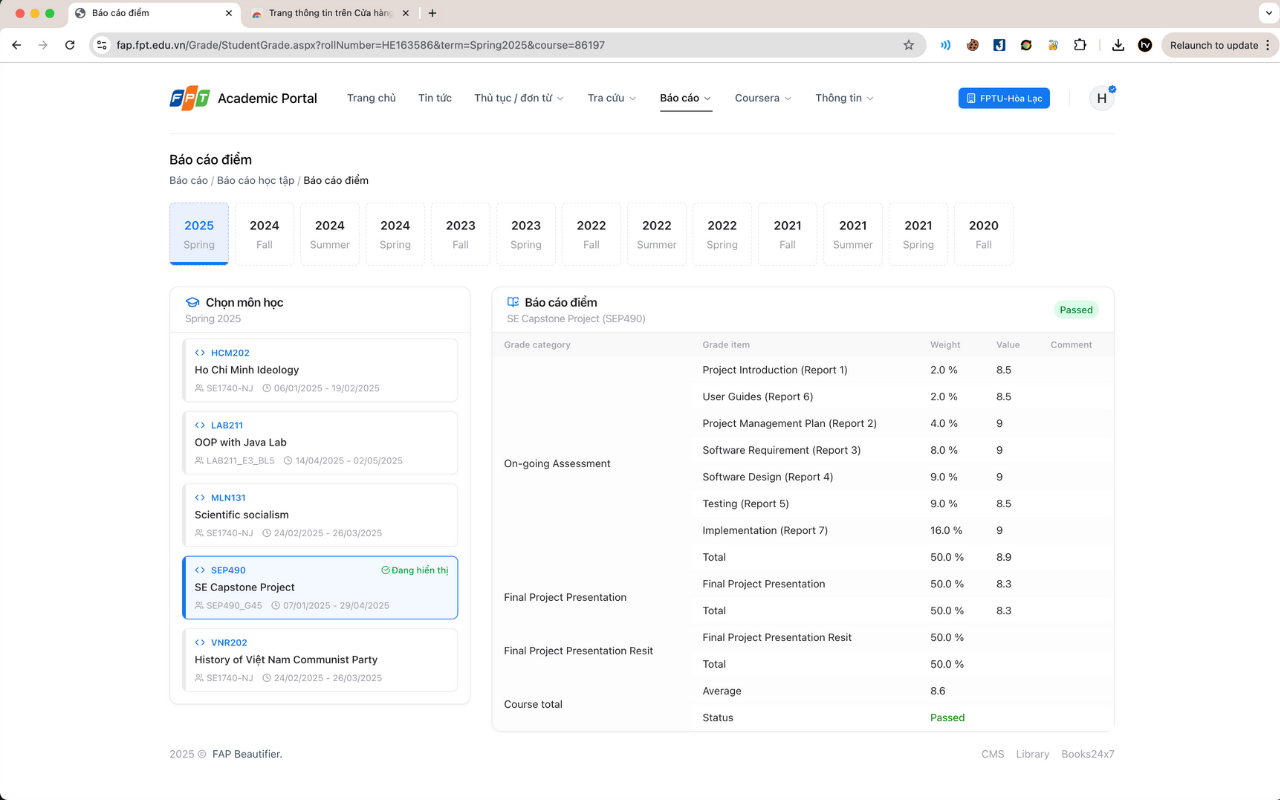The width and height of the screenshot is (1280, 800).
Task: Click the site info icon in address bar
Action: tap(101, 45)
